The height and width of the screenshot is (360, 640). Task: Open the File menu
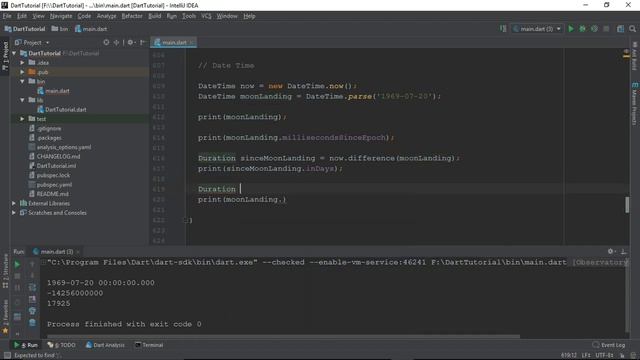[7, 16]
